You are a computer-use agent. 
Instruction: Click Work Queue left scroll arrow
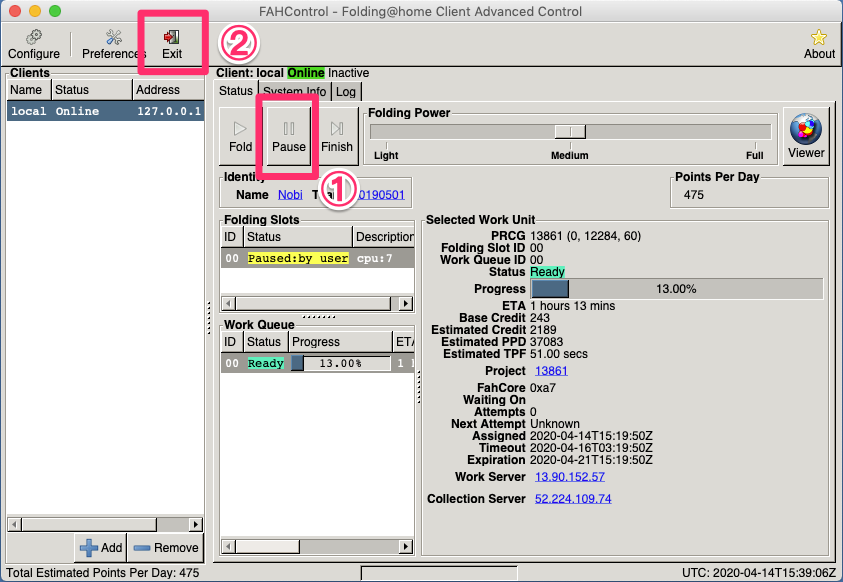click(x=228, y=547)
